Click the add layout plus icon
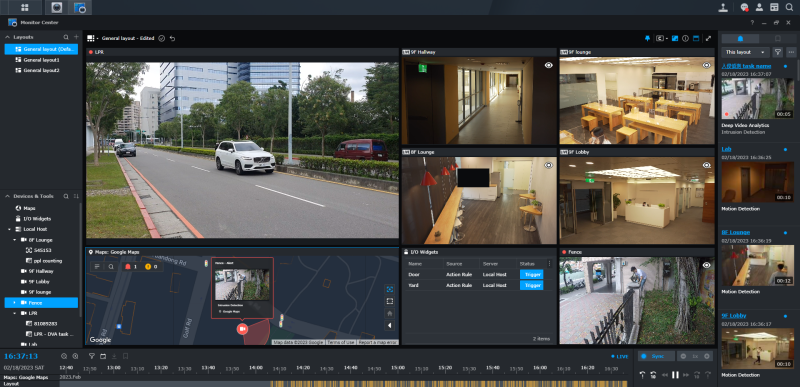The height and width of the screenshot is (387, 800). pos(76,37)
